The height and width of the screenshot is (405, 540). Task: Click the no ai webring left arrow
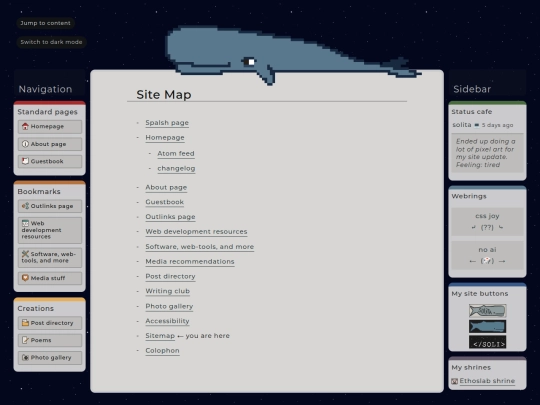[x=472, y=261]
